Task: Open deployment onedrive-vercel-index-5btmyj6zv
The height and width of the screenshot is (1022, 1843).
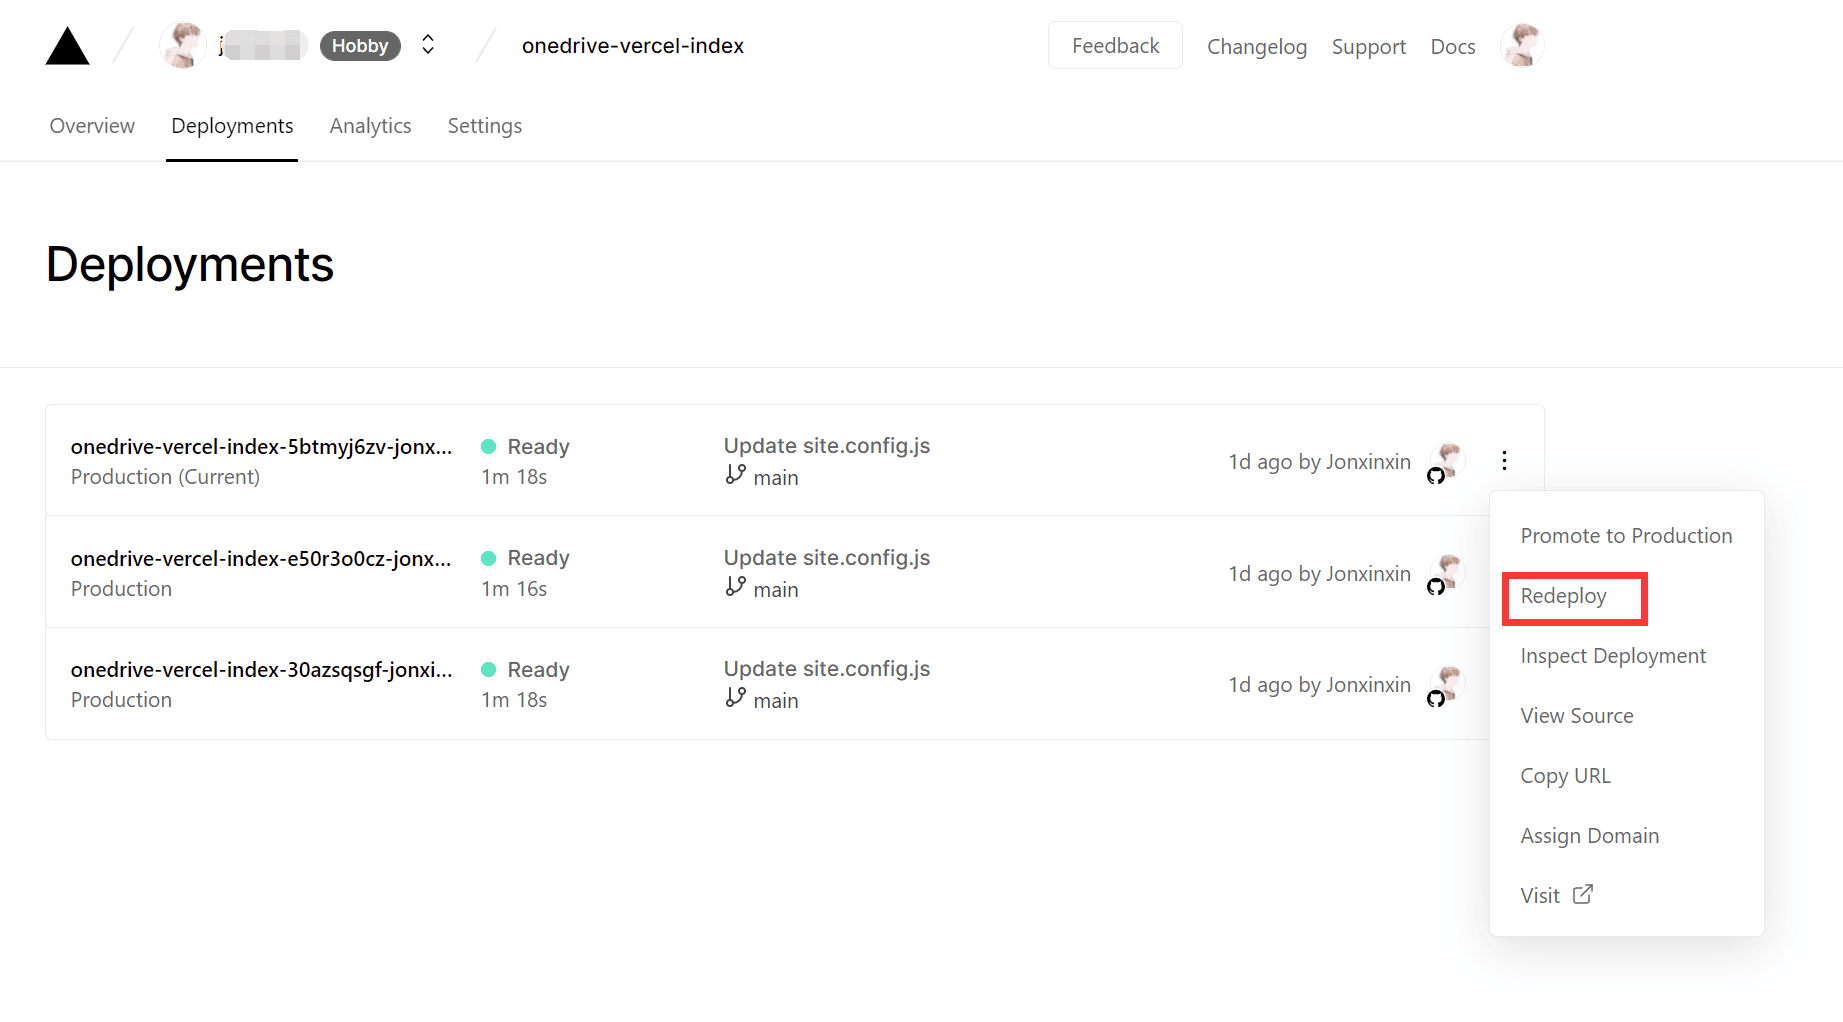Action: (262, 447)
